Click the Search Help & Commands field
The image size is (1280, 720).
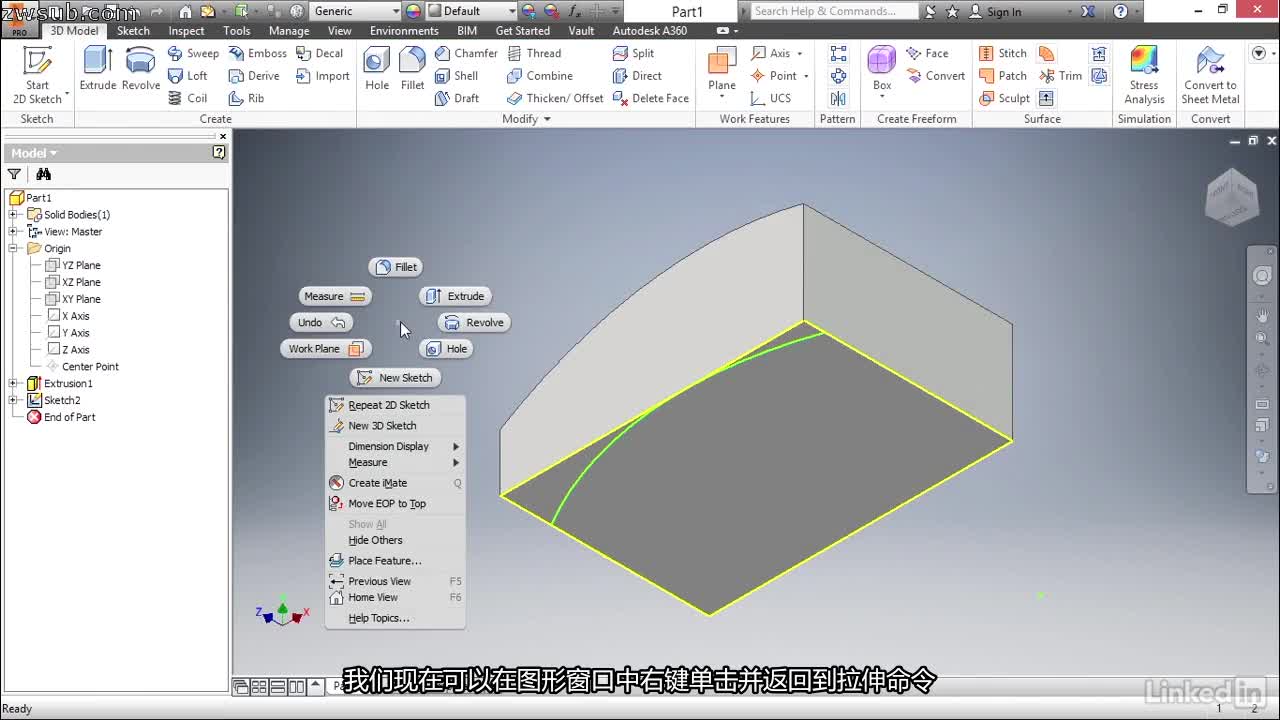833,11
